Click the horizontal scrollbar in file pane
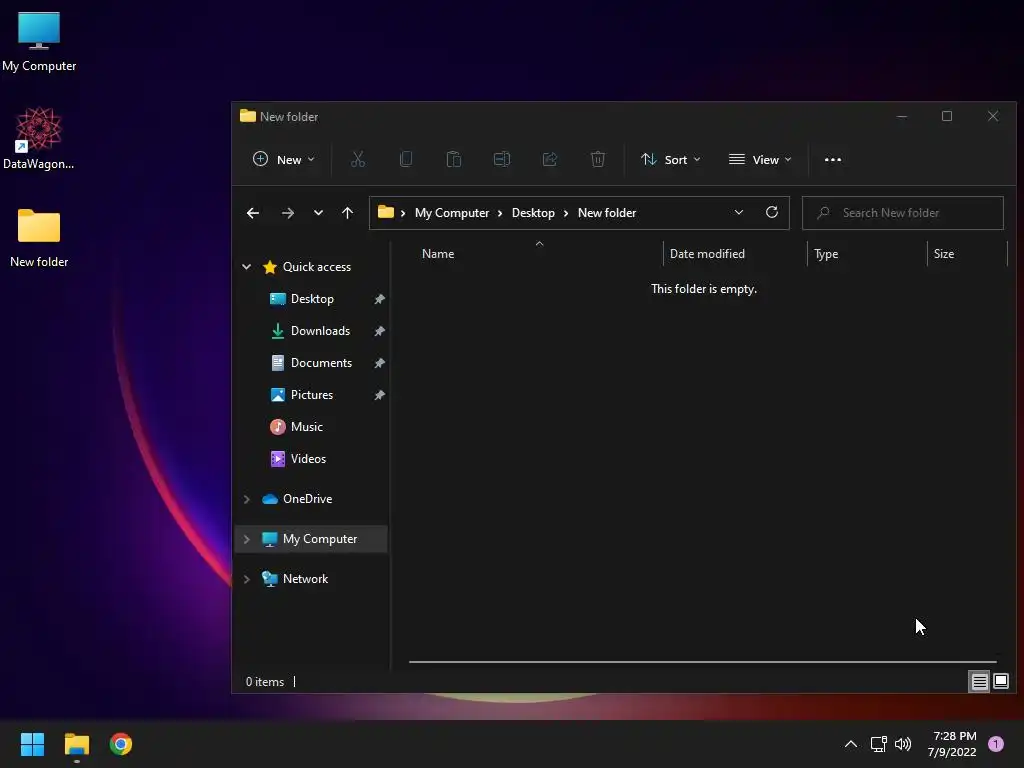This screenshot has height=768, width=1024. tap(703, 662)
